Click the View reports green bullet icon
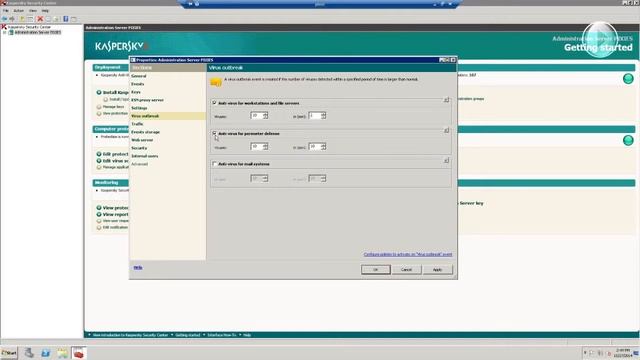Screen dimensions: 640x360 pos(99,214)
